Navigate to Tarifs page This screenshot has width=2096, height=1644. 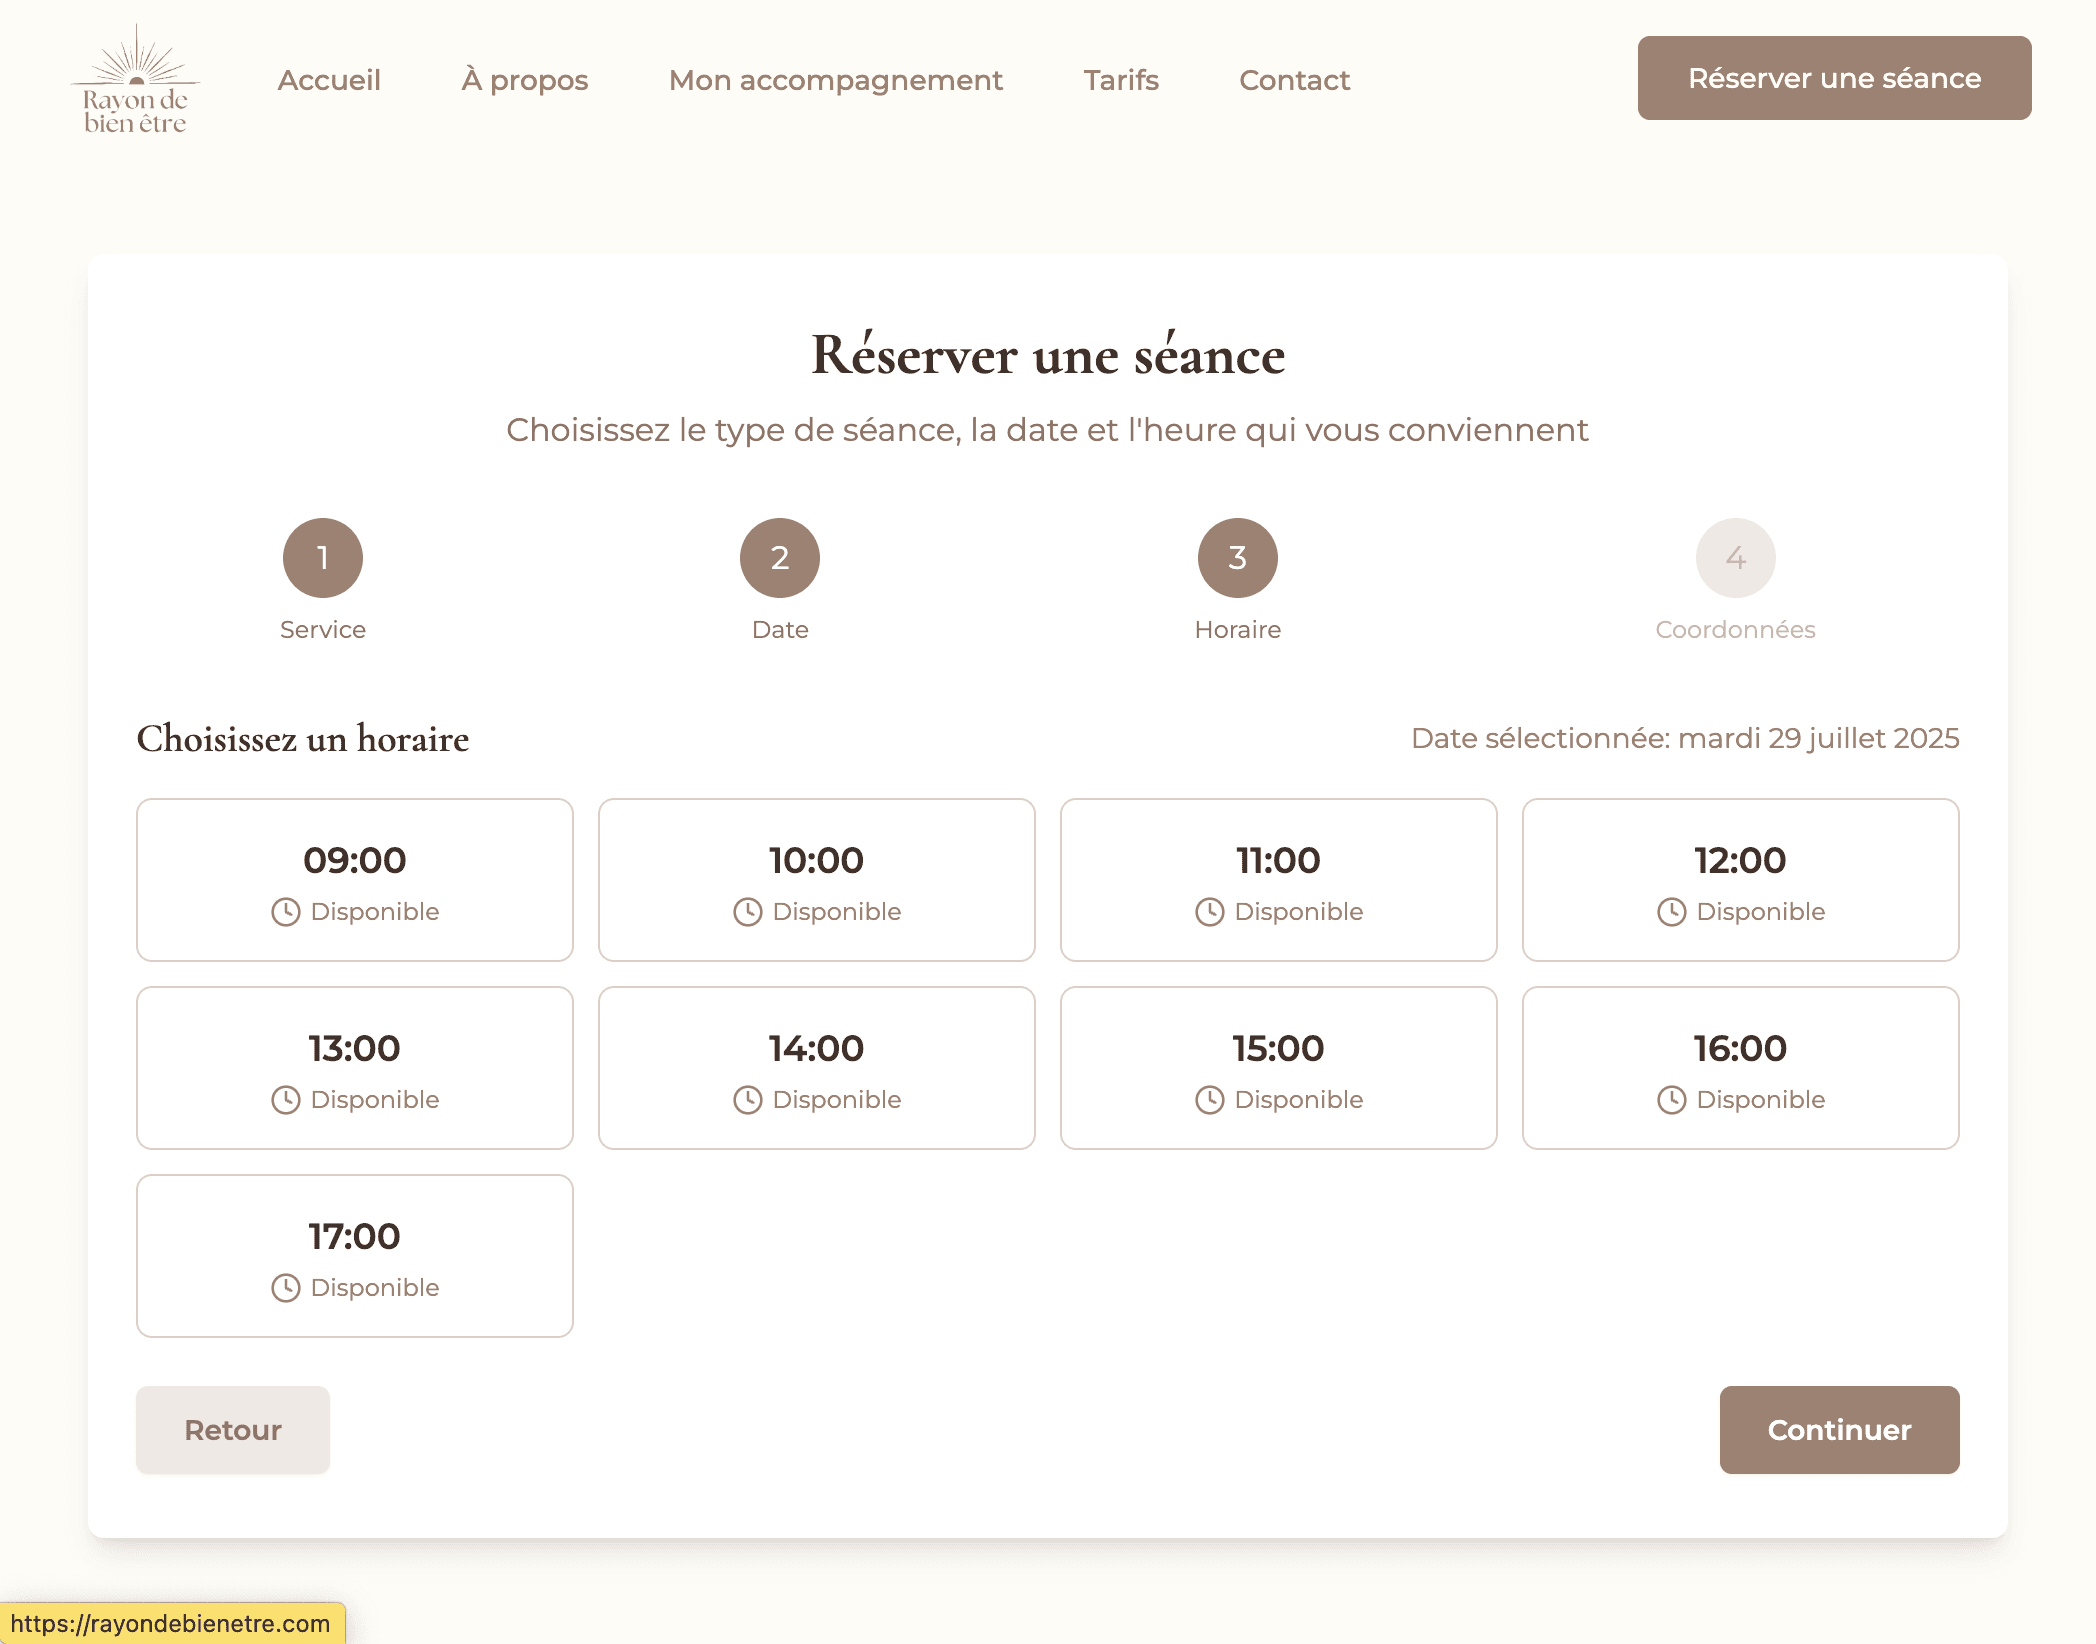point(1121,80)
